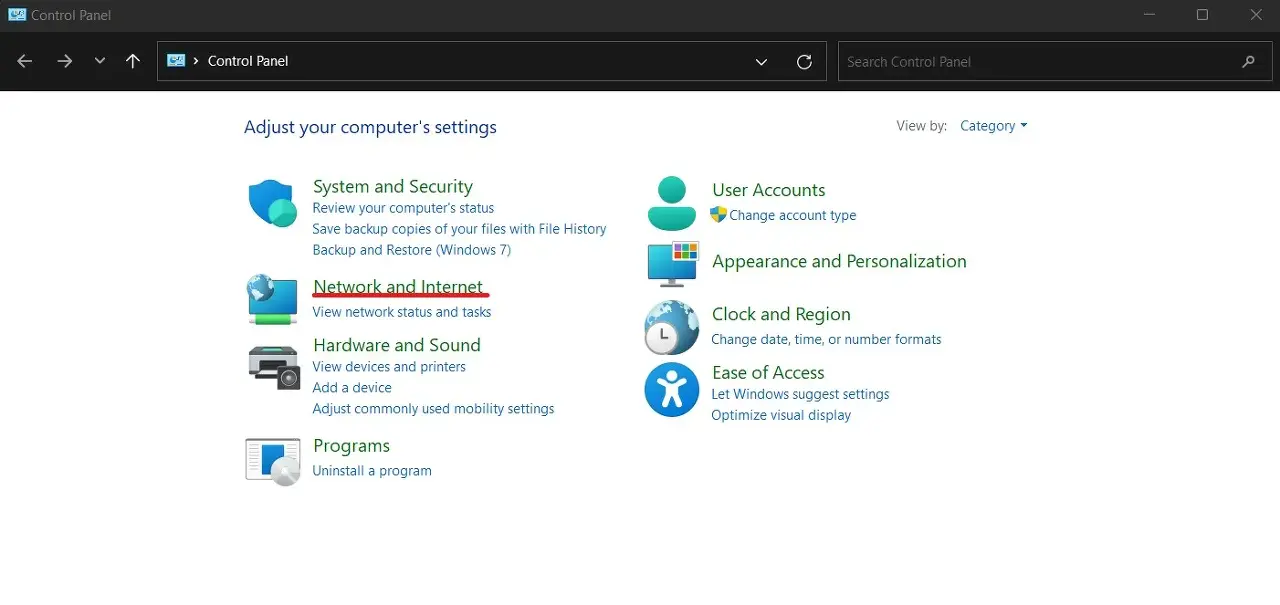The height and width of the screenshot is (605, 1280).
Task: Click the Network and Internet globe icon
Action: (x=272, y=300)
